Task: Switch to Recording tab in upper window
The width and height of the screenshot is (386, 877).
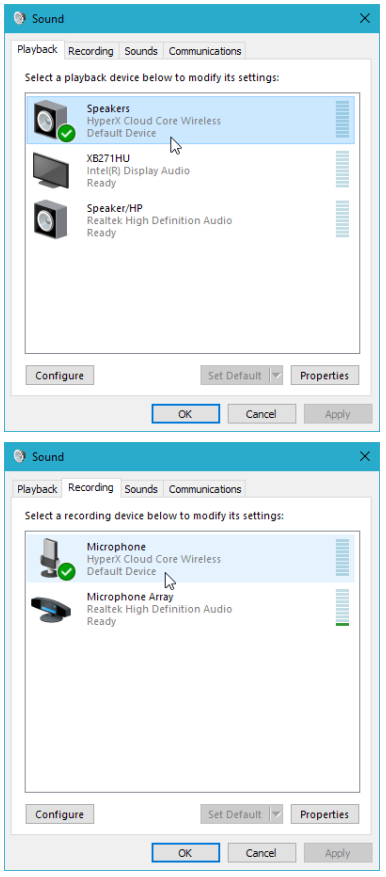Action: [91, 51]
